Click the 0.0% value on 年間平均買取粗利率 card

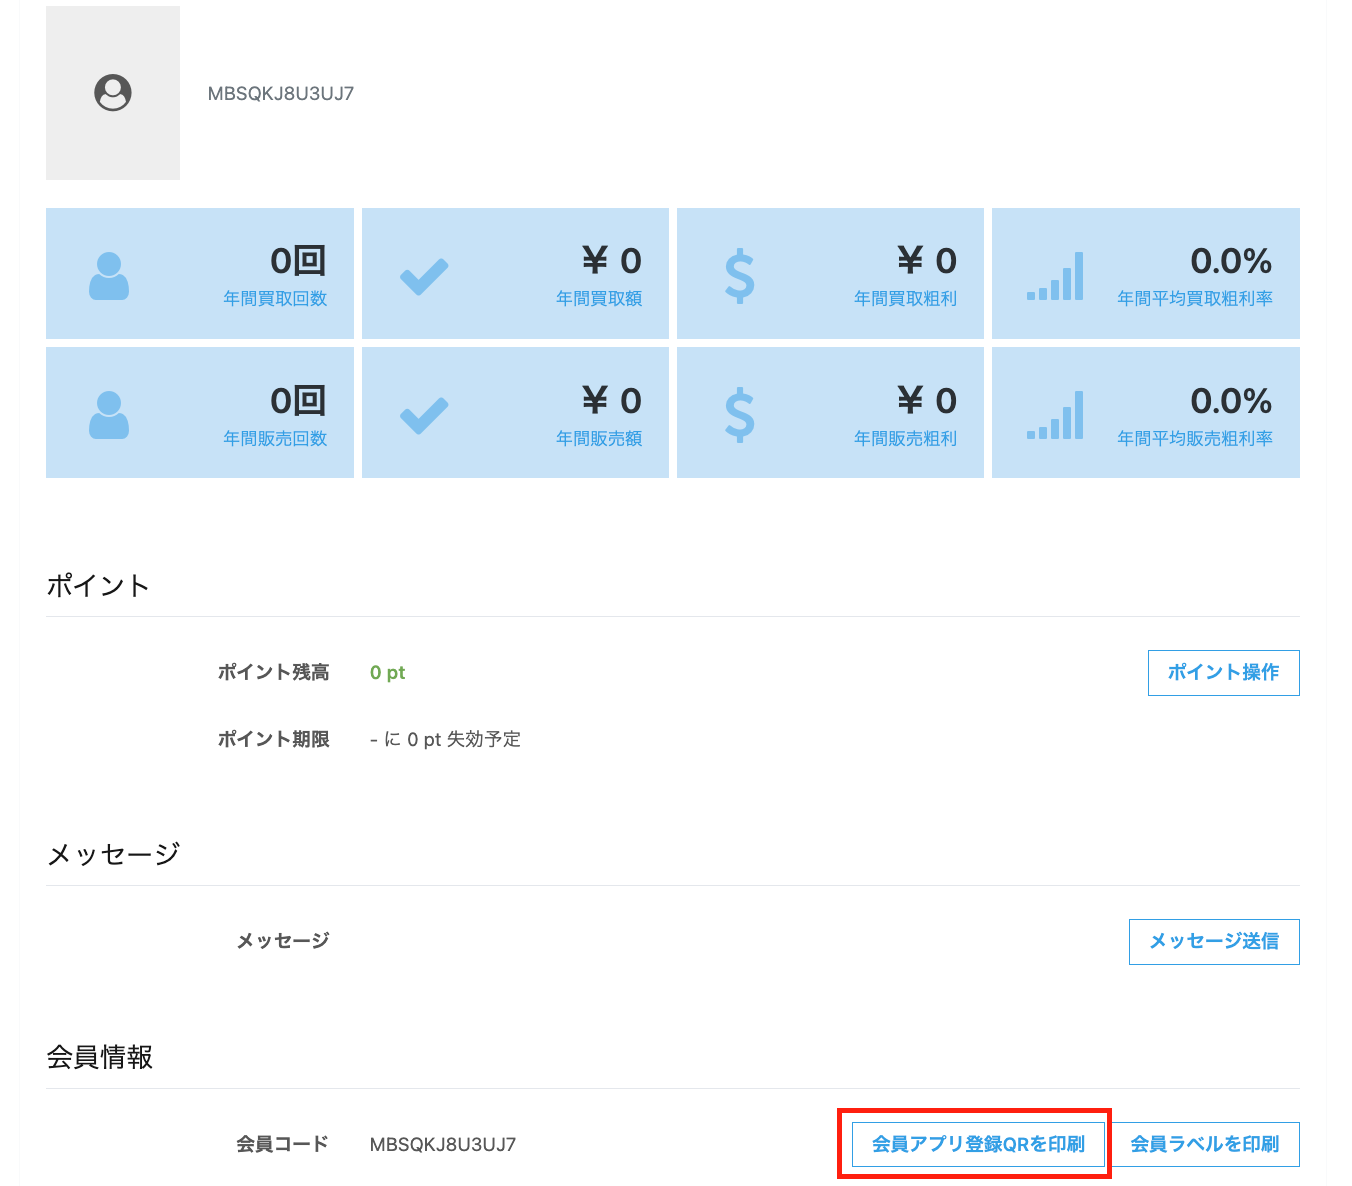click(x=1231, y=261)
